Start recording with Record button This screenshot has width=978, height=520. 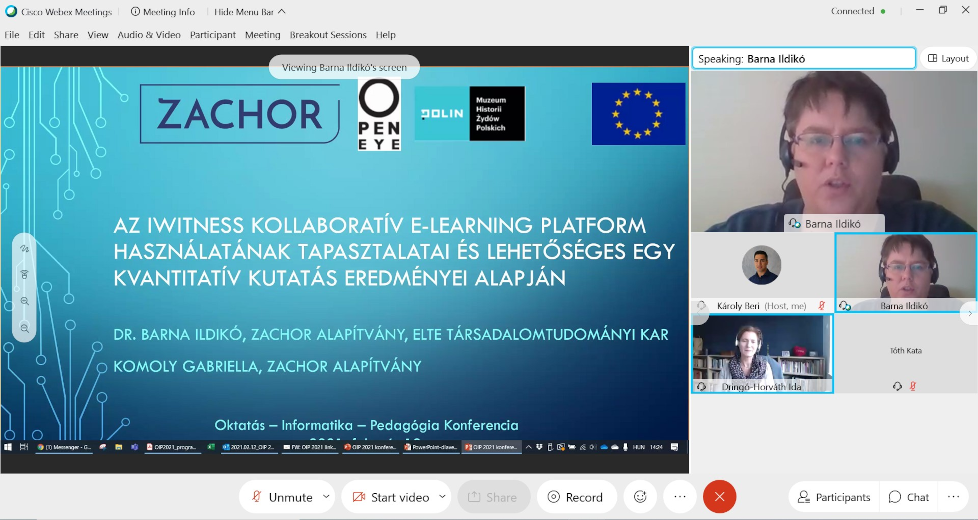[x=576, y=497]
